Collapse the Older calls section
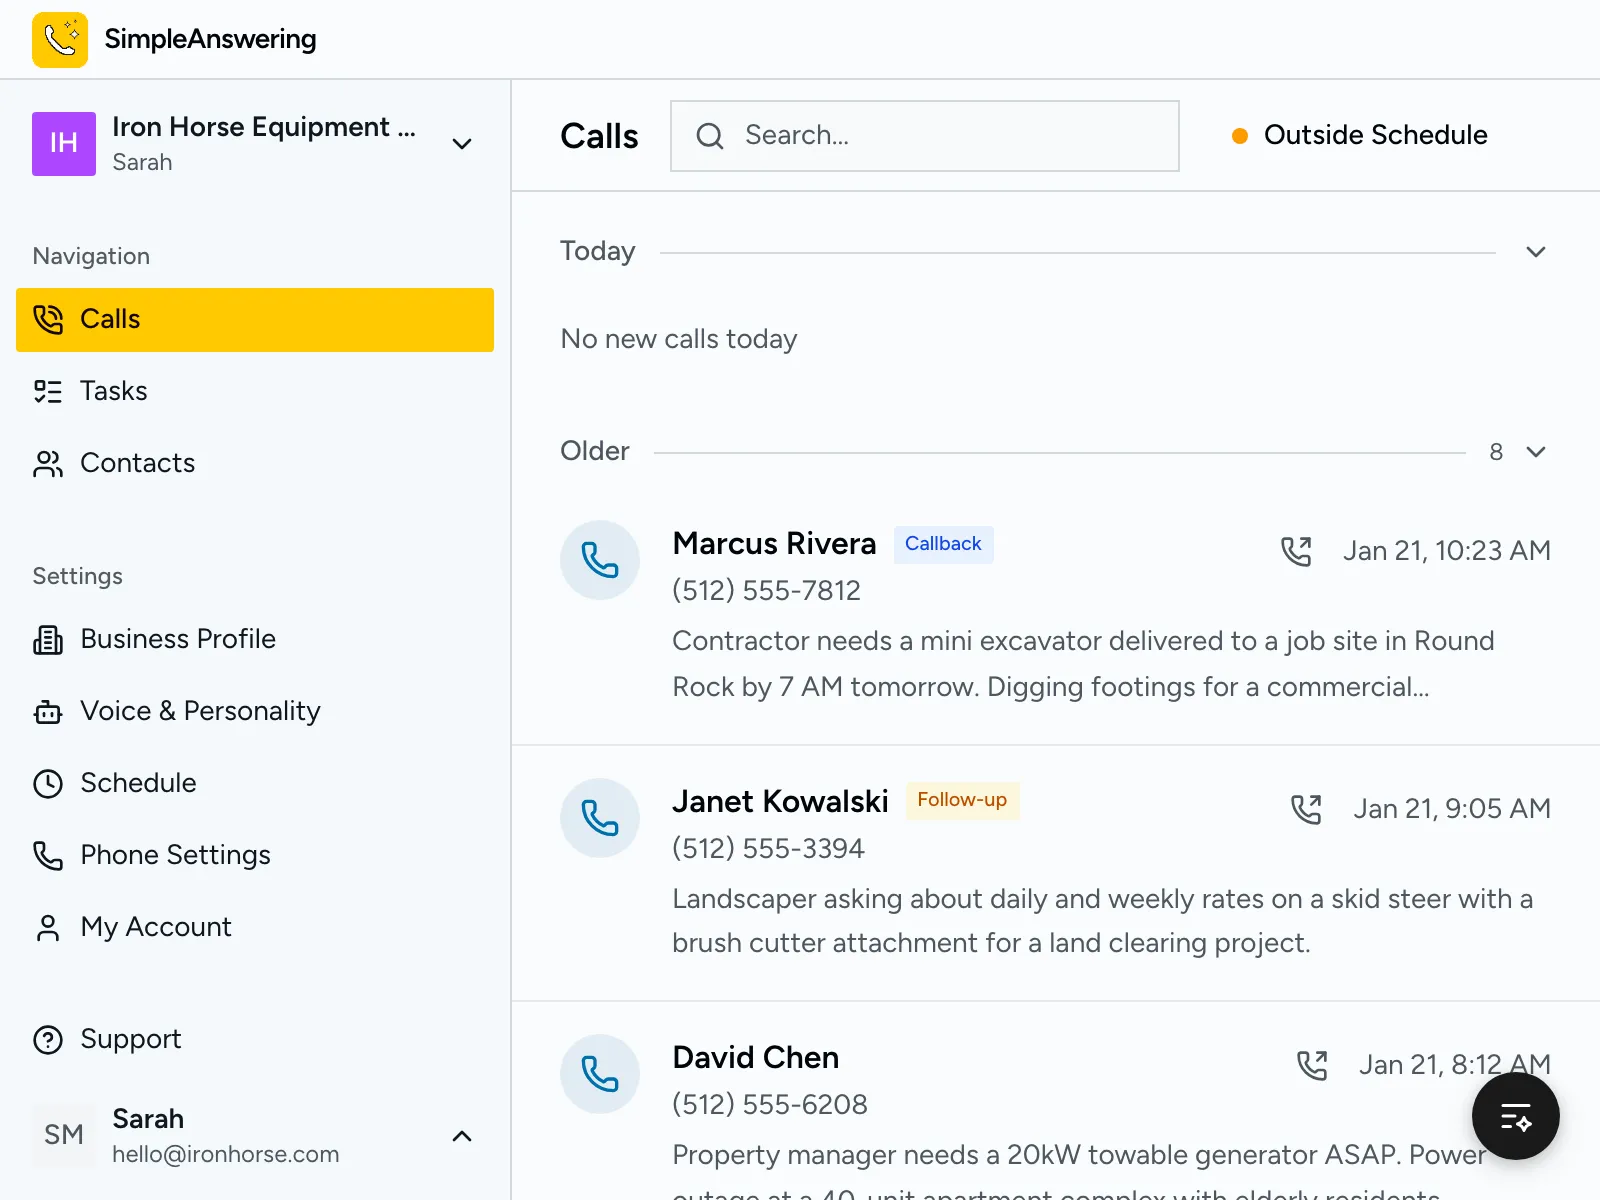 [1537, 451]
